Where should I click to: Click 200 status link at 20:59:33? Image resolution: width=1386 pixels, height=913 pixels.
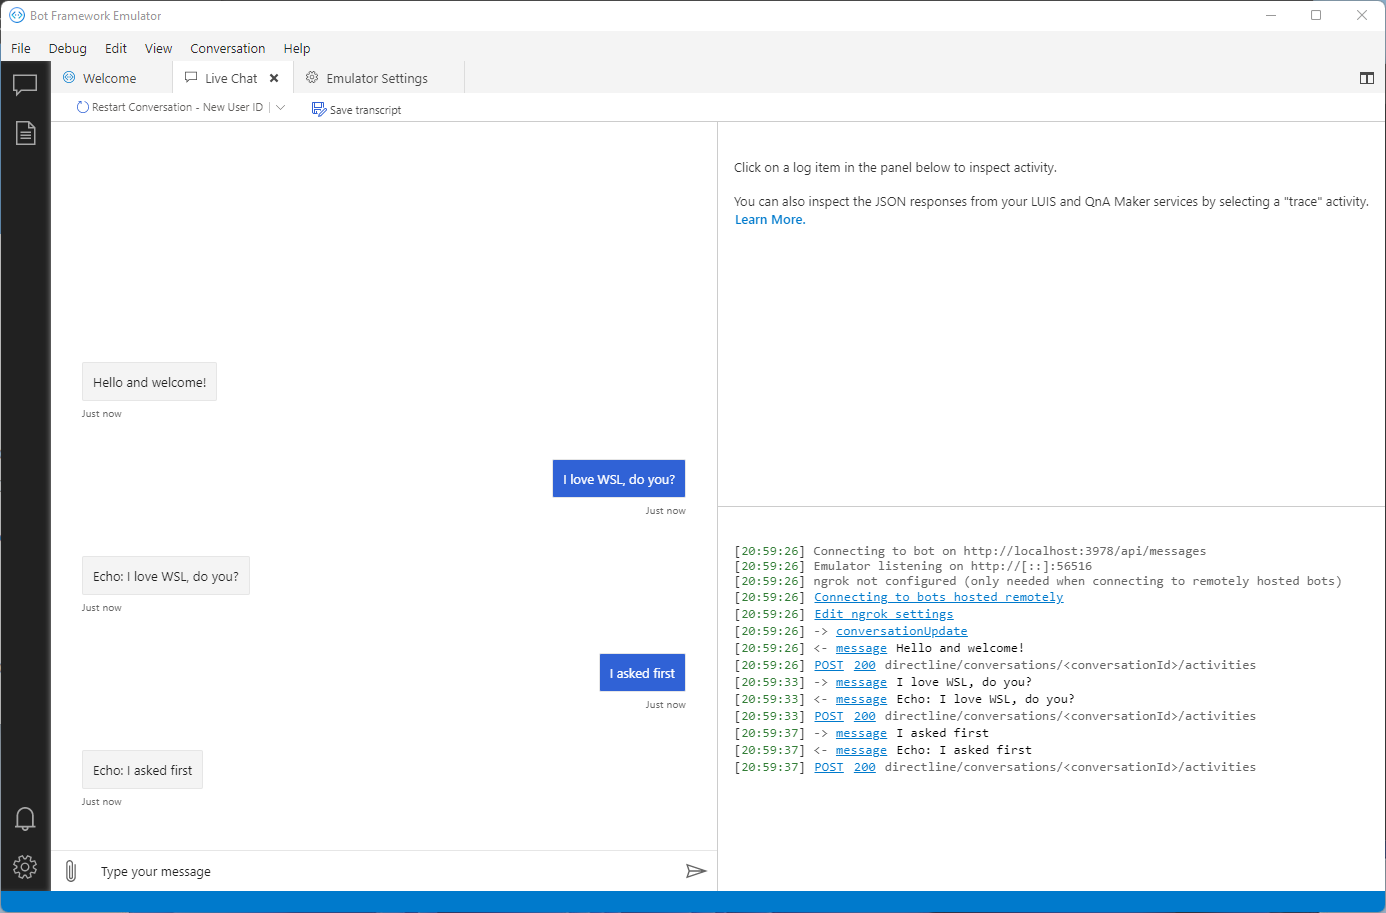(x=865, y=716)
